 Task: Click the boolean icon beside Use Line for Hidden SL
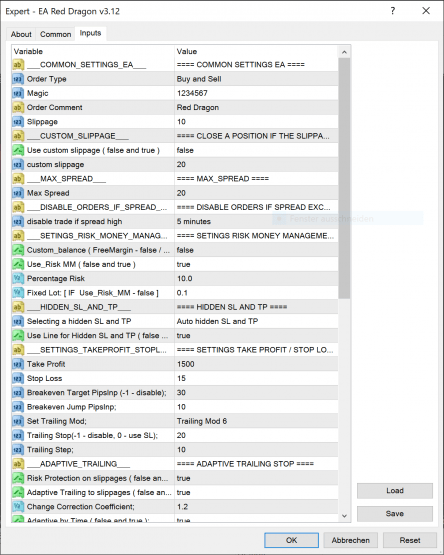pos(18,336)
